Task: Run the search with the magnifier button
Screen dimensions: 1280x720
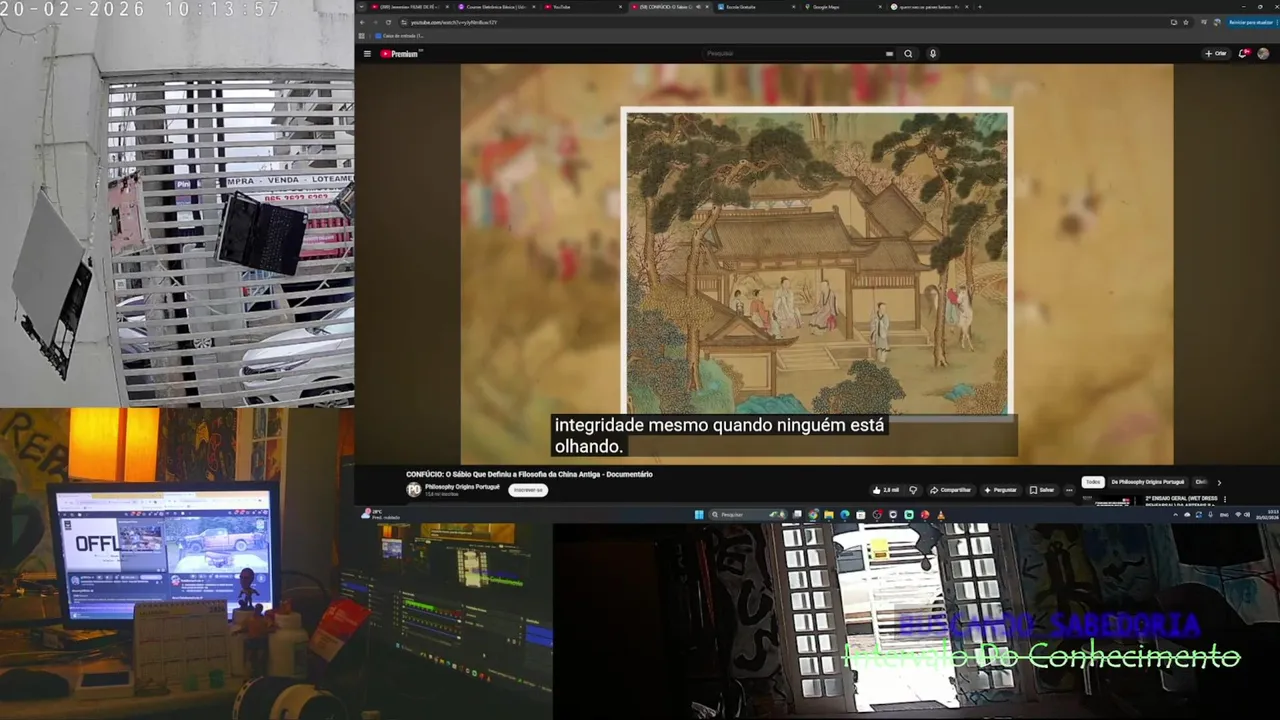Action: [x=908, y=54]
